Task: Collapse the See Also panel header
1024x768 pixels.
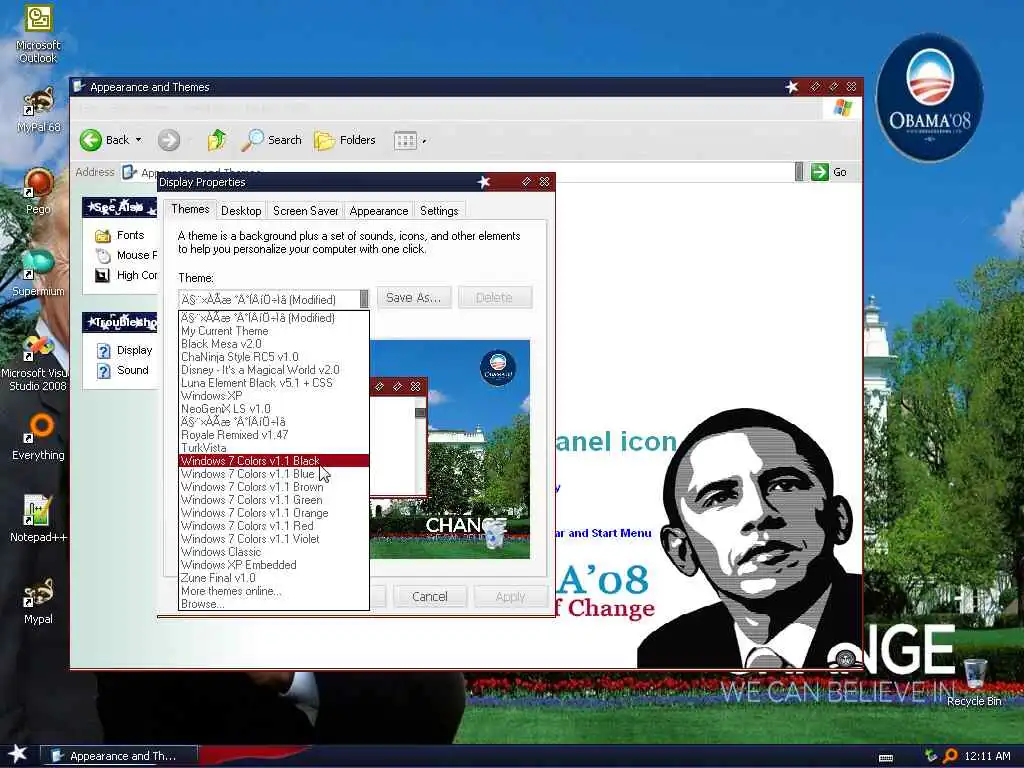Action: click(x=120, y=208)
